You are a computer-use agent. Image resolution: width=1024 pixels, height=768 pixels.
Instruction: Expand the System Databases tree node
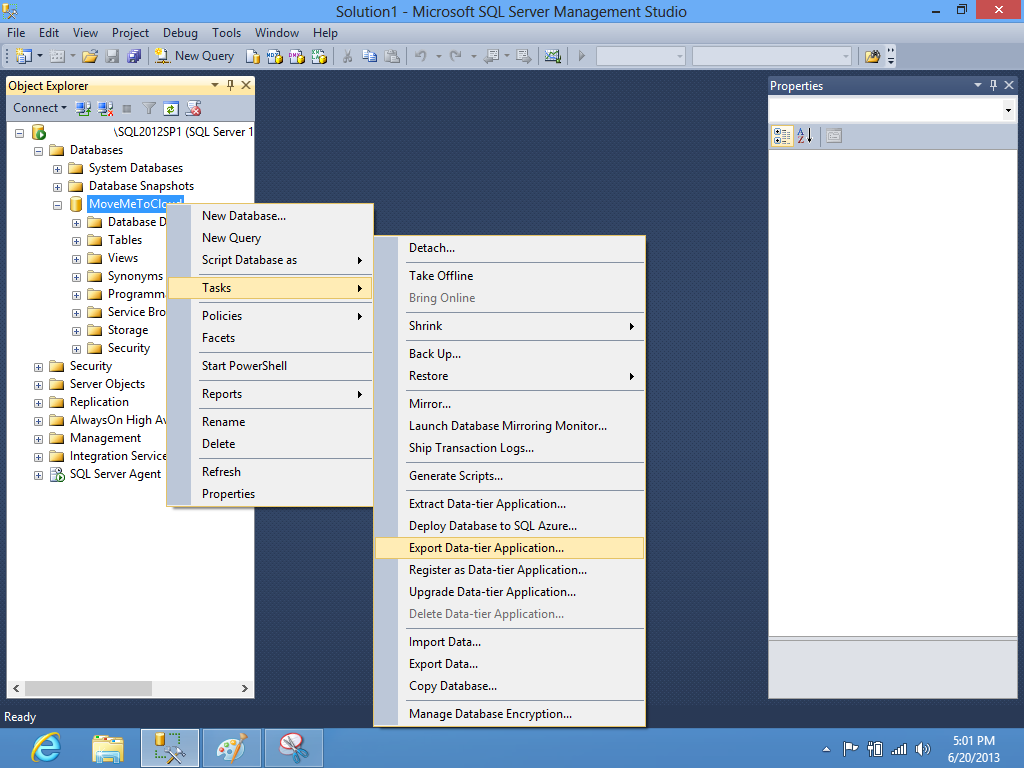coord(58,168)
